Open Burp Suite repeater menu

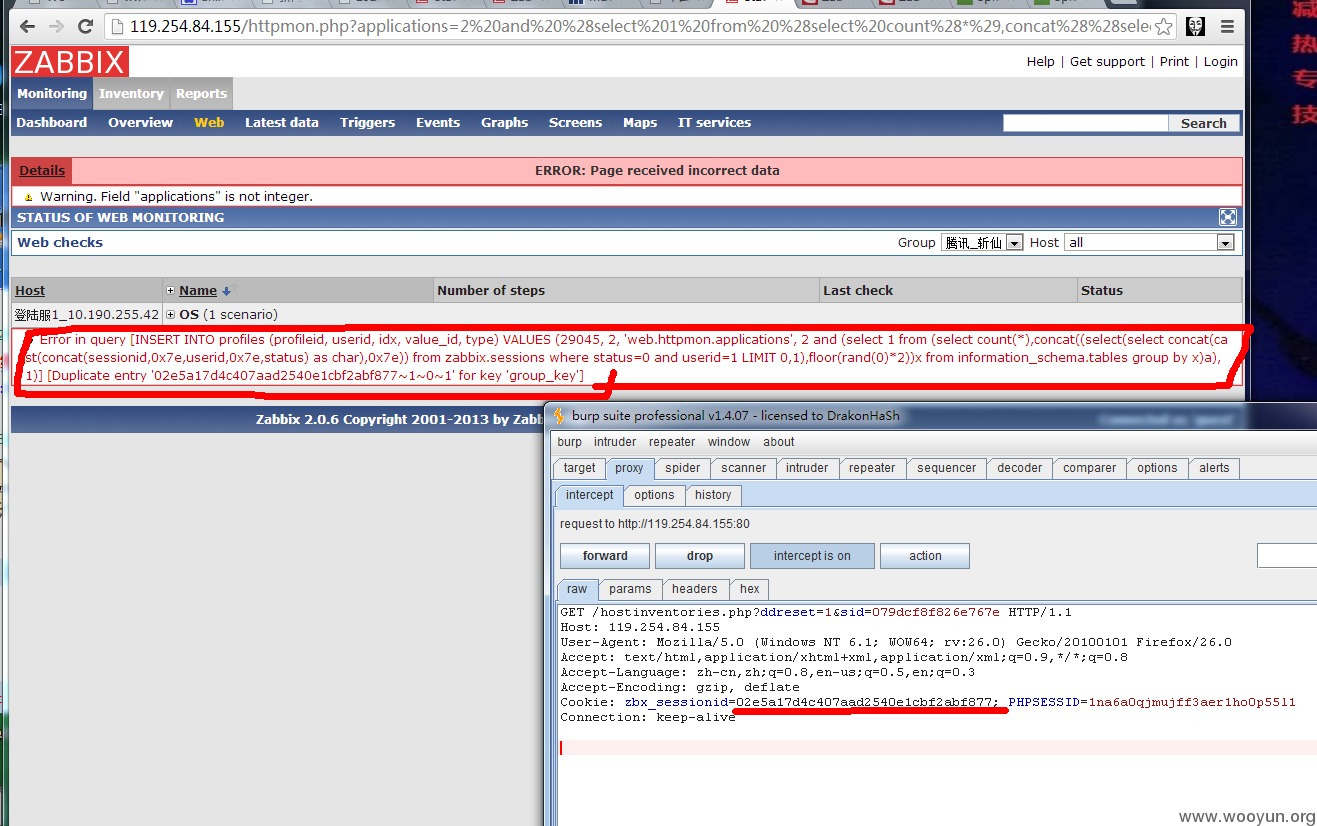point(672,442)
